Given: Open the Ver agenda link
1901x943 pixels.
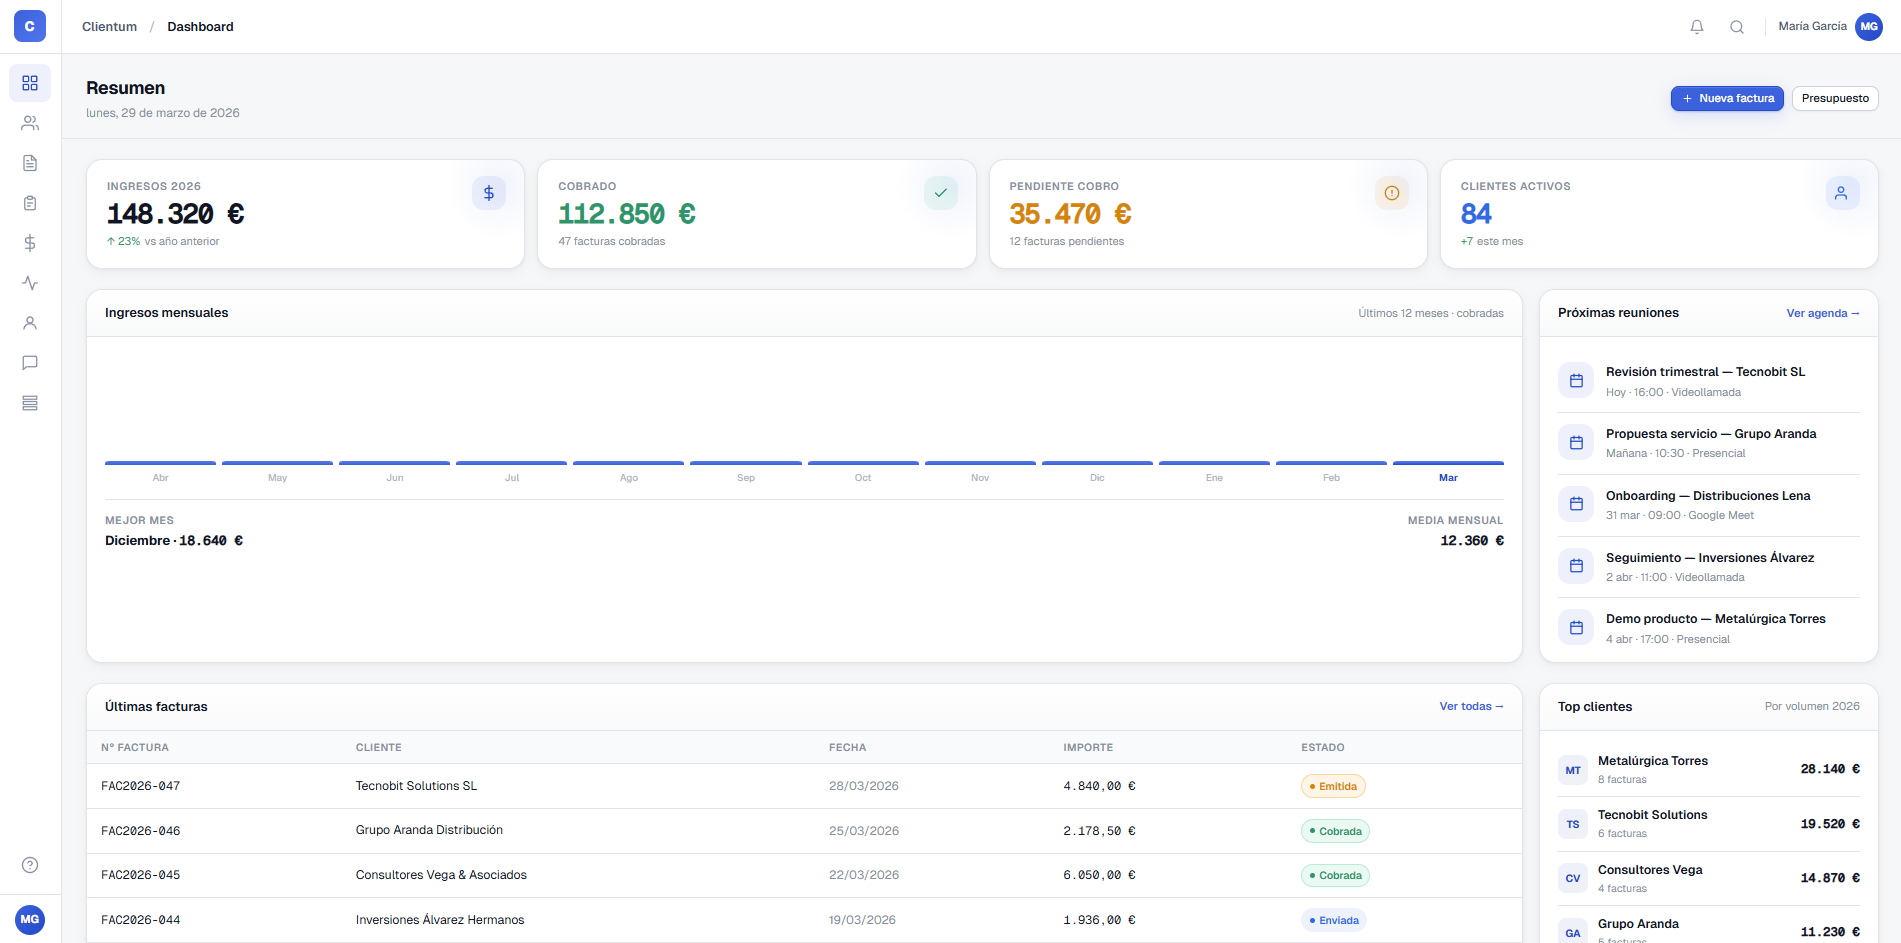Looking at the screenshot, I should pyautogui.click(x=1822, y=313).
